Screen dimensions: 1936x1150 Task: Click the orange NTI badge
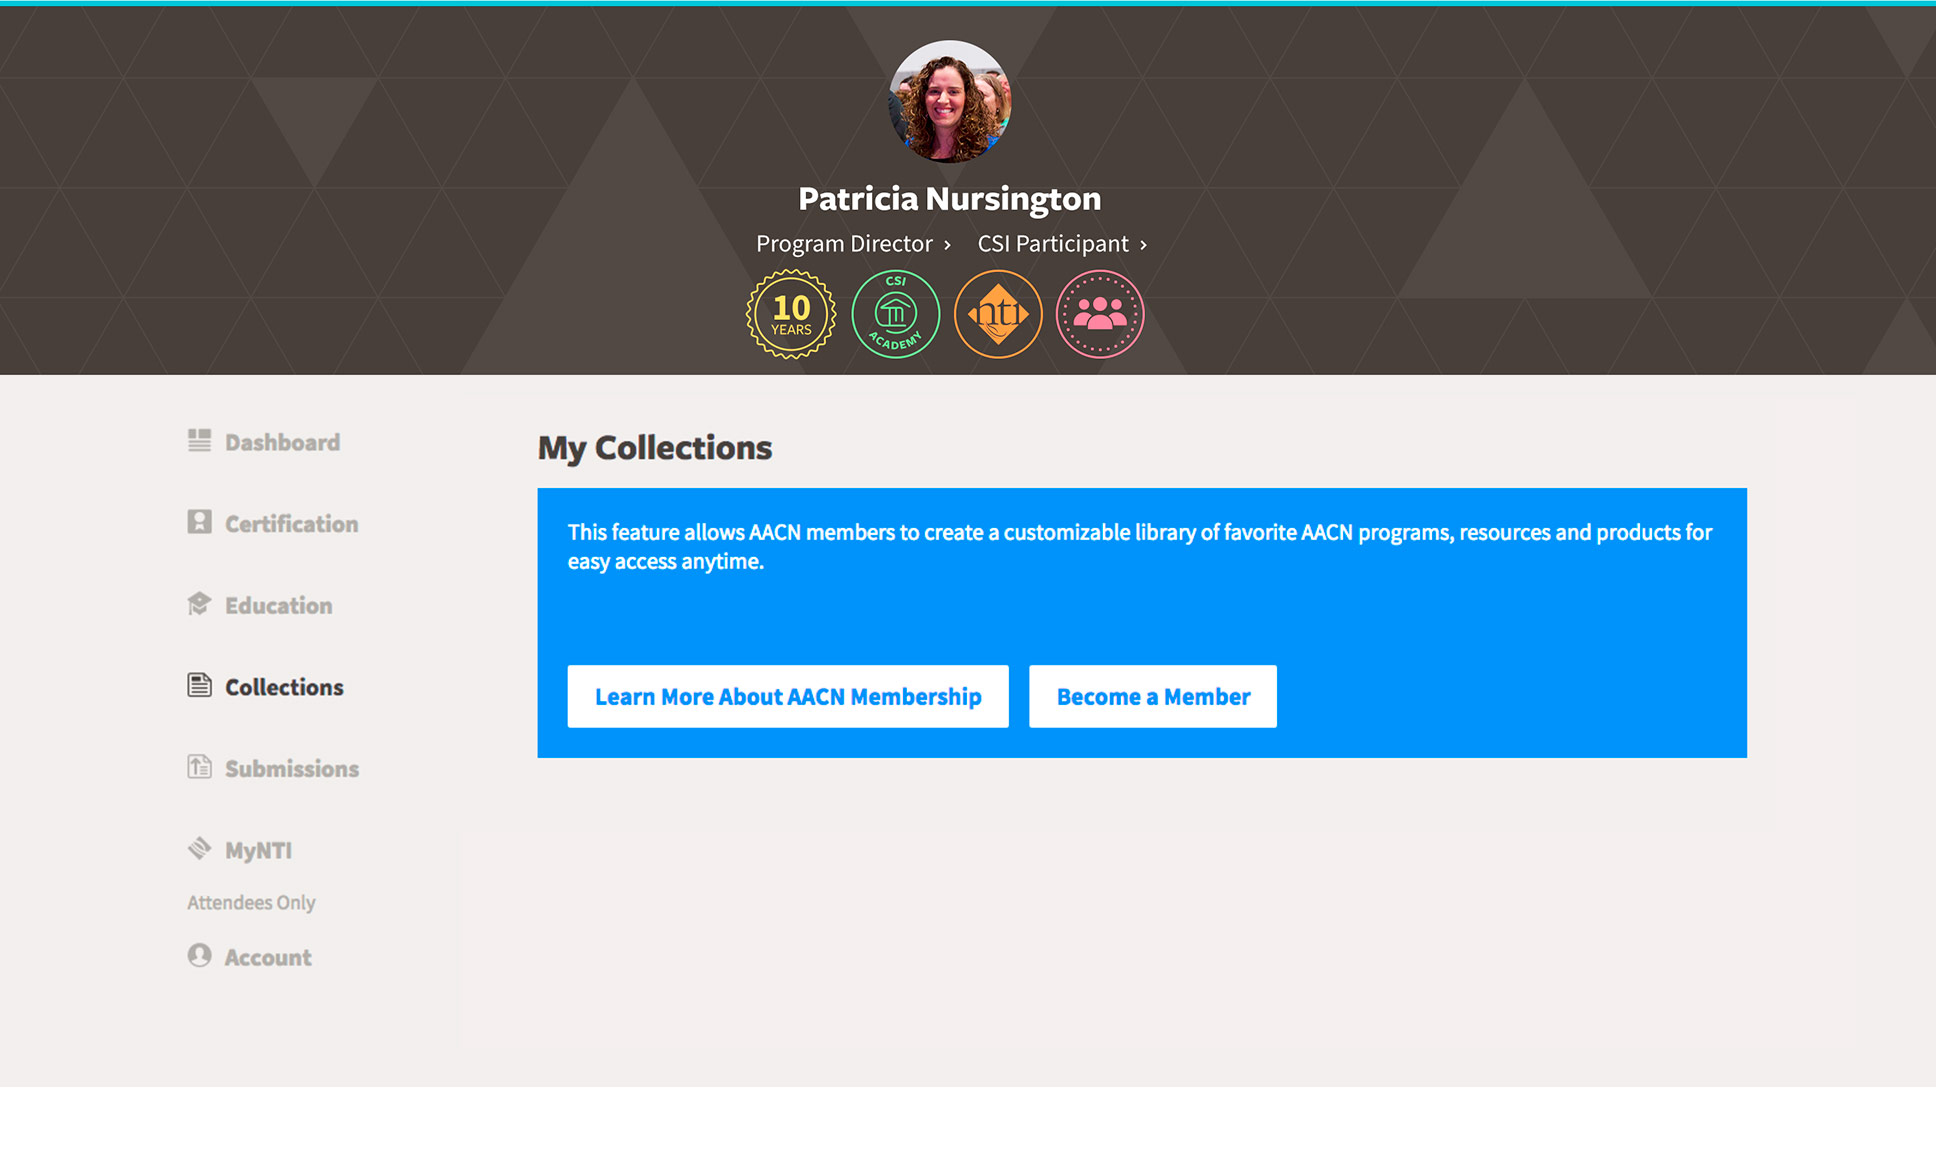pyautogui.click(x=998, y=314)
